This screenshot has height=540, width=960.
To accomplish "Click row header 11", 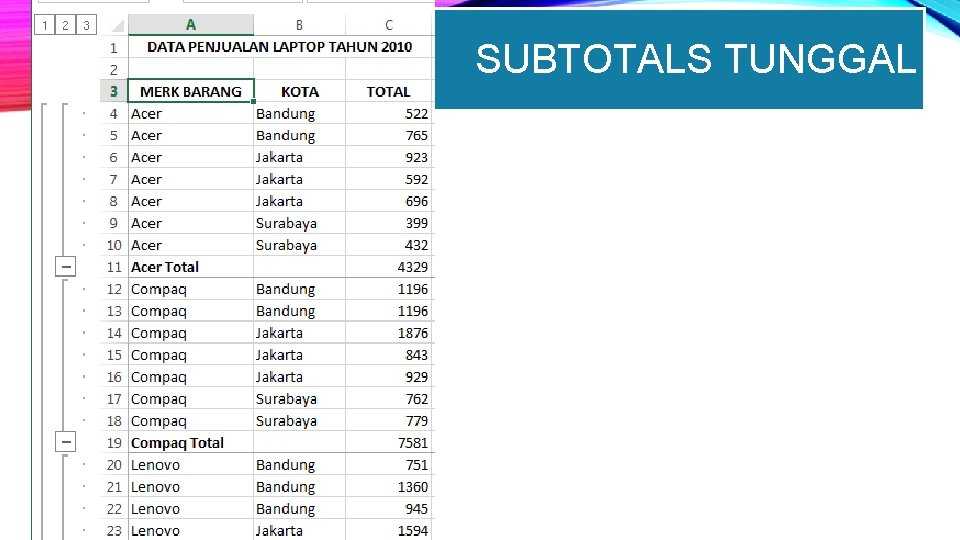I will [x=114, y=267].
